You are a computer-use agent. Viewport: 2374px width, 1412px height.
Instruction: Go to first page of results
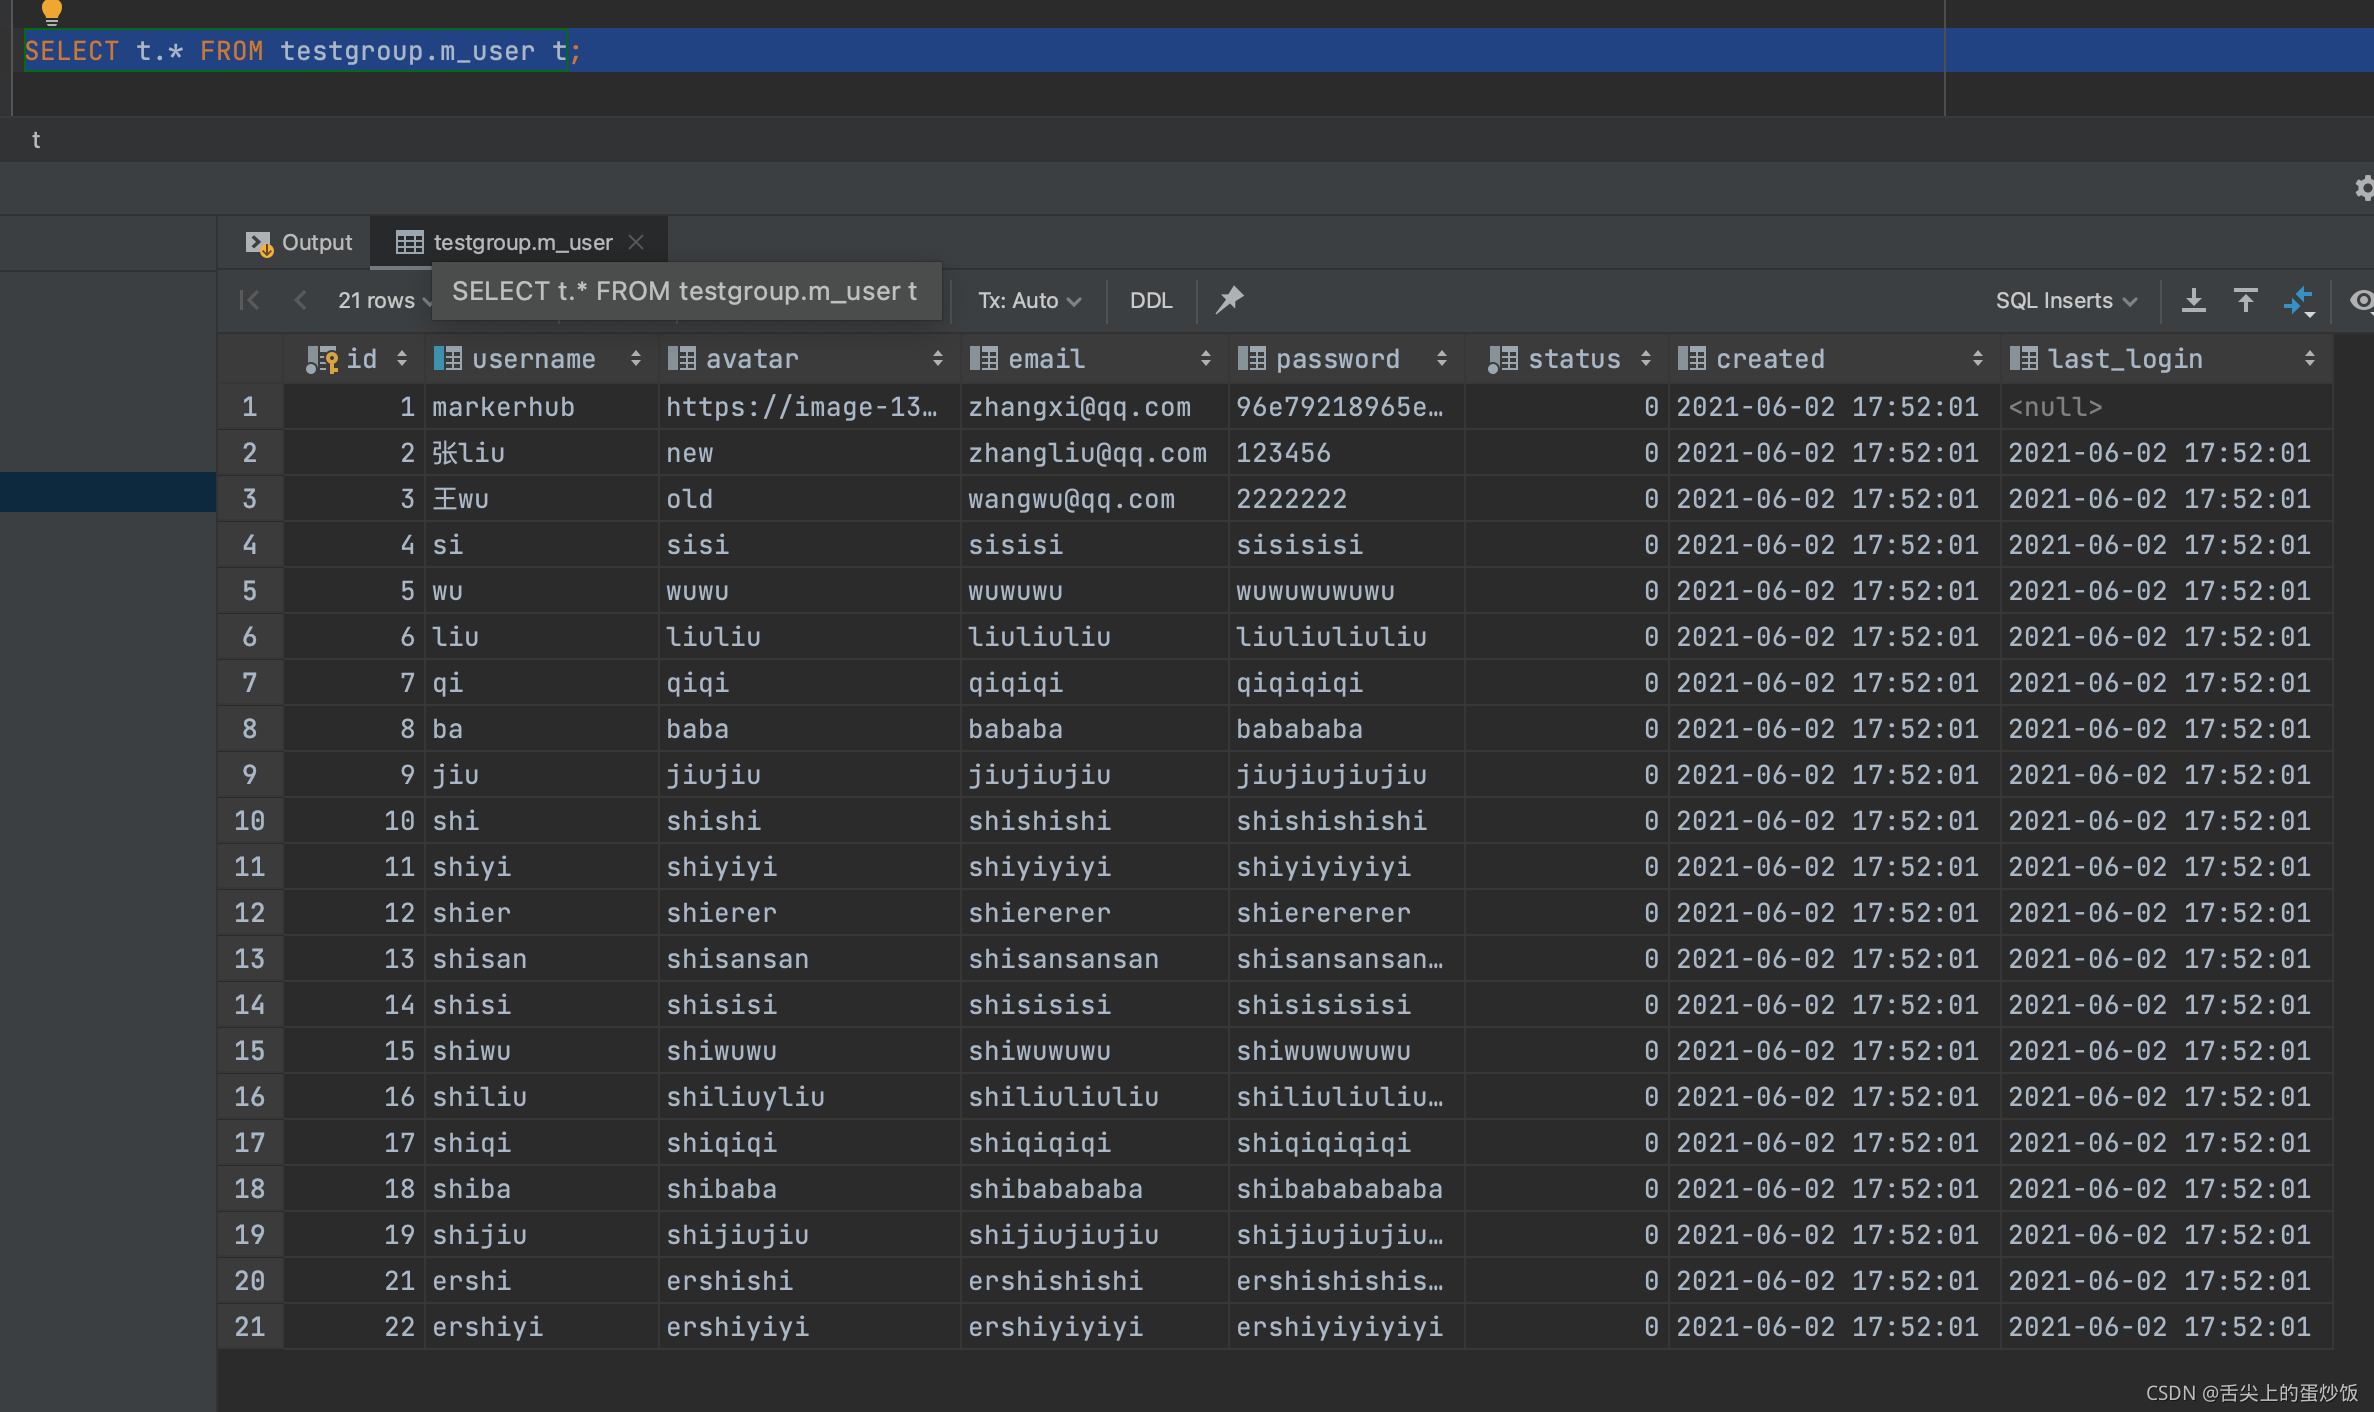tap(250, 300)
